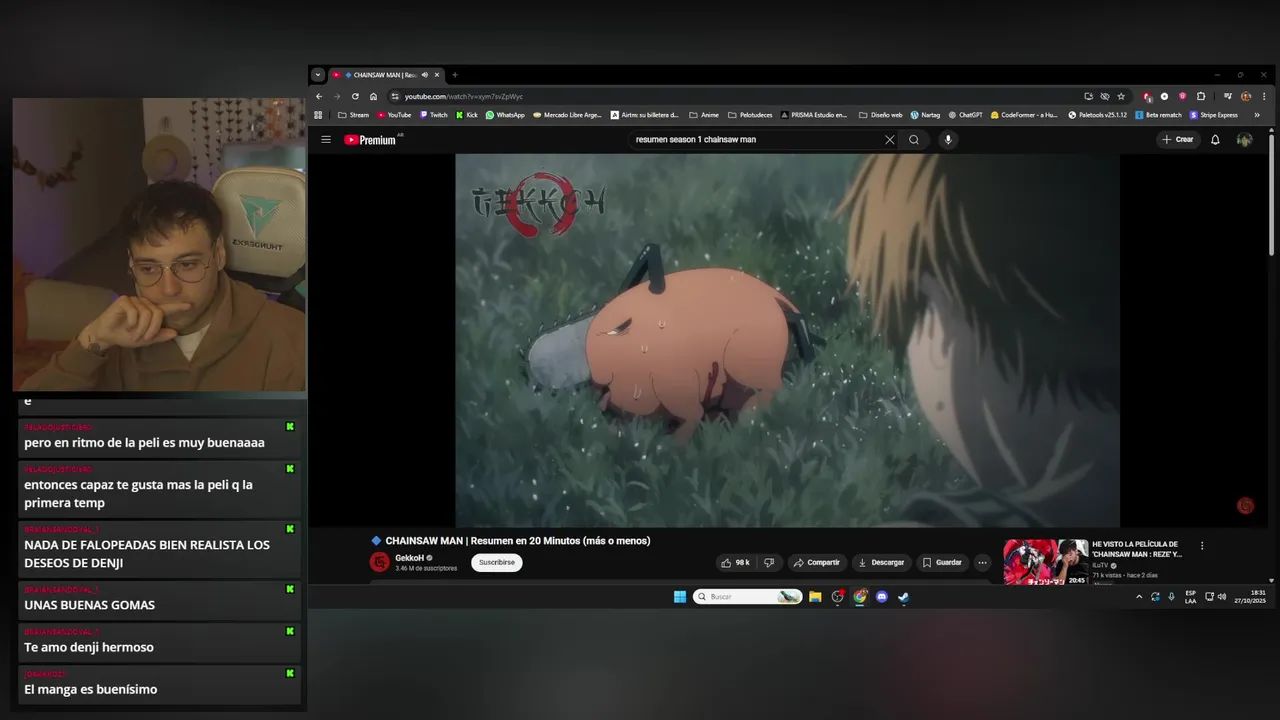Open the YouTube guide hamburger menu
The height and width of the screenshot is (720, 1280).
coord(326,140)
